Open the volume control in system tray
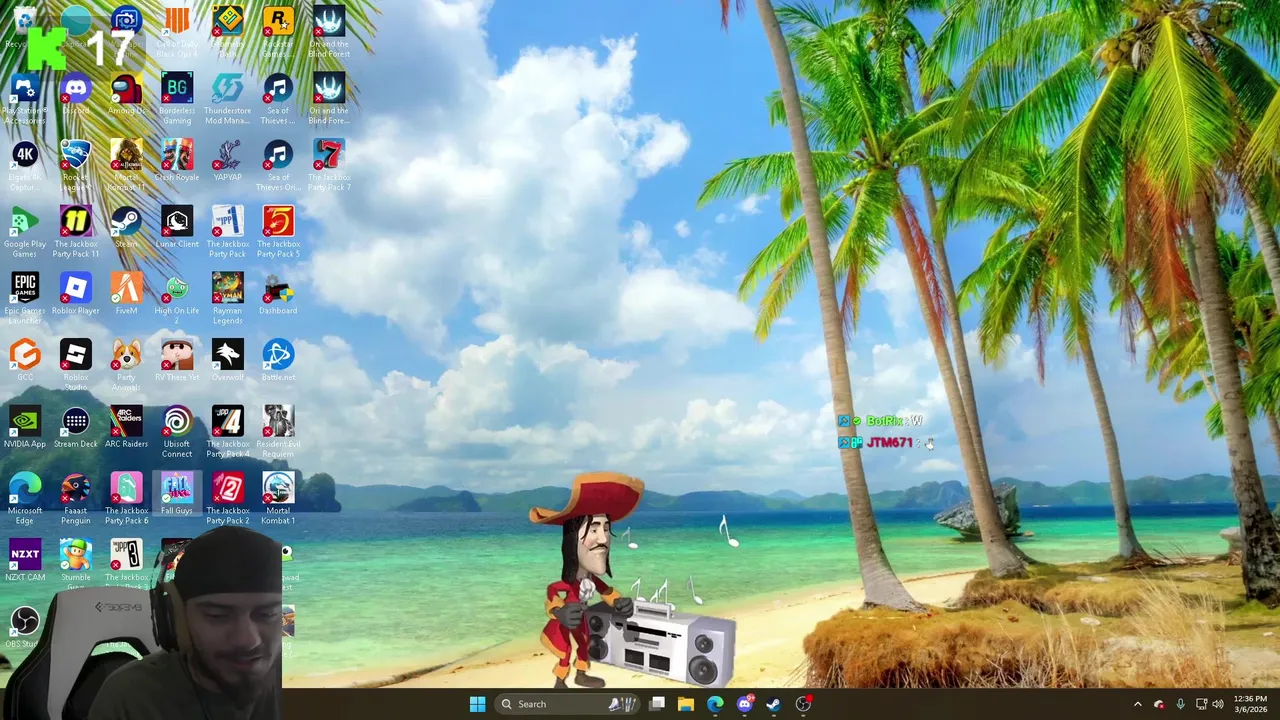Screen dimensions: 1280x720 pos(1218,704)
